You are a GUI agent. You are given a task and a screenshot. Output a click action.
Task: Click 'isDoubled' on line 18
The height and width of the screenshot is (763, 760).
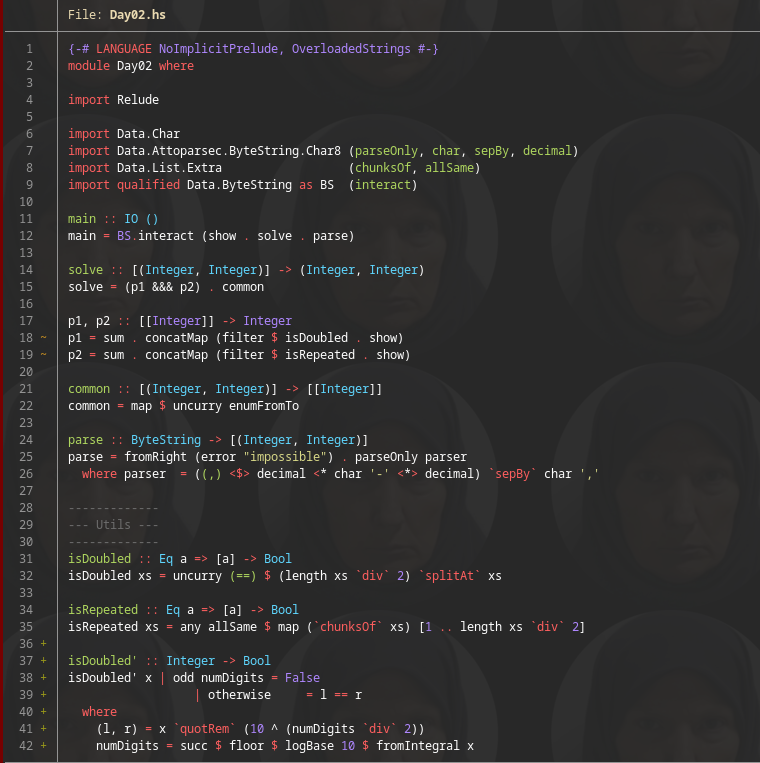point(316,338)
